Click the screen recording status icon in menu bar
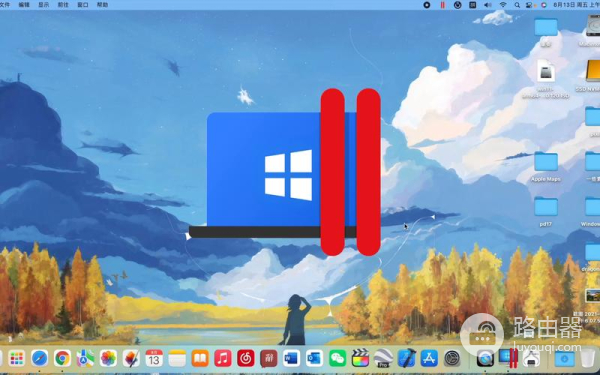The width and height of the screenshot is (600, 375). [x=427, y=5]
